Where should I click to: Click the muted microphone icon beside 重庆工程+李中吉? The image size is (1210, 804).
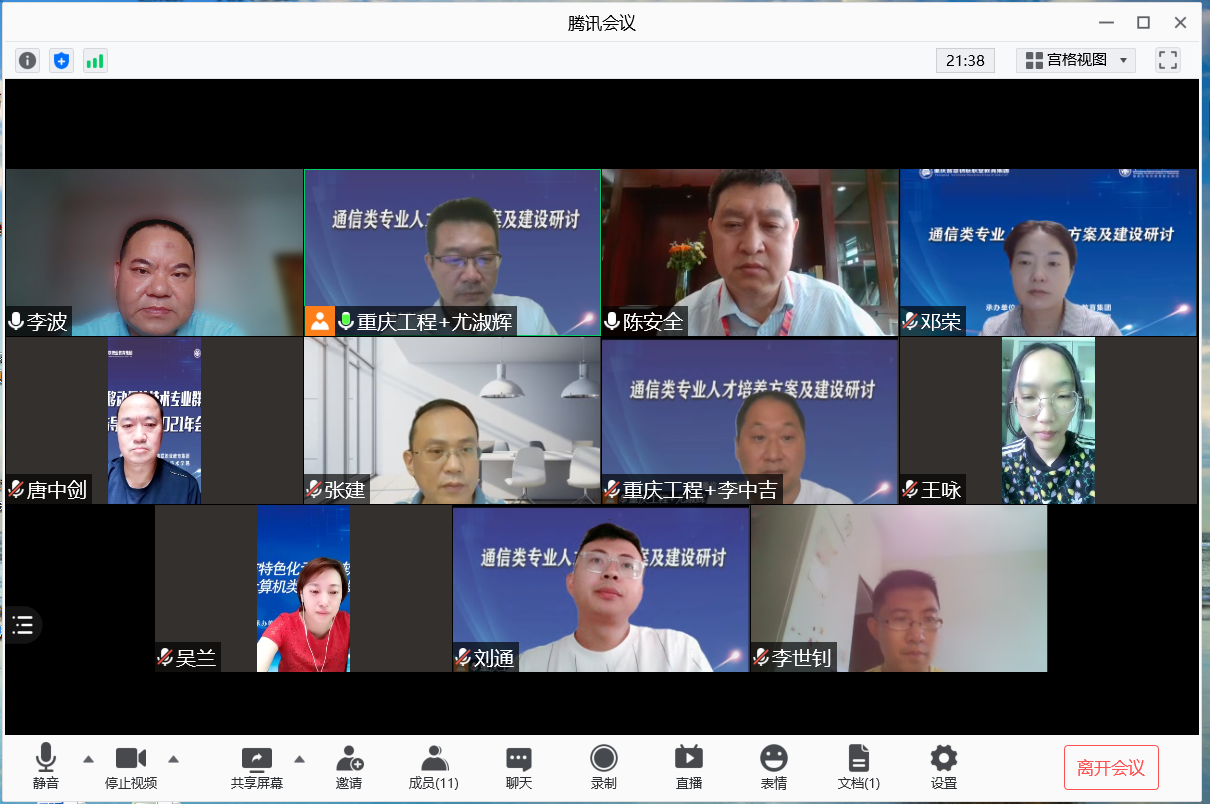(612, 489)
